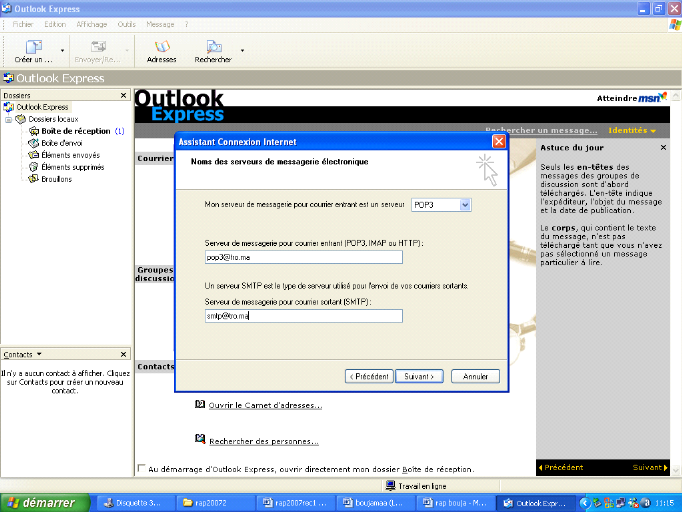Open the Outils menu
This screenshot has height=512, width=682.
(127, 23)
